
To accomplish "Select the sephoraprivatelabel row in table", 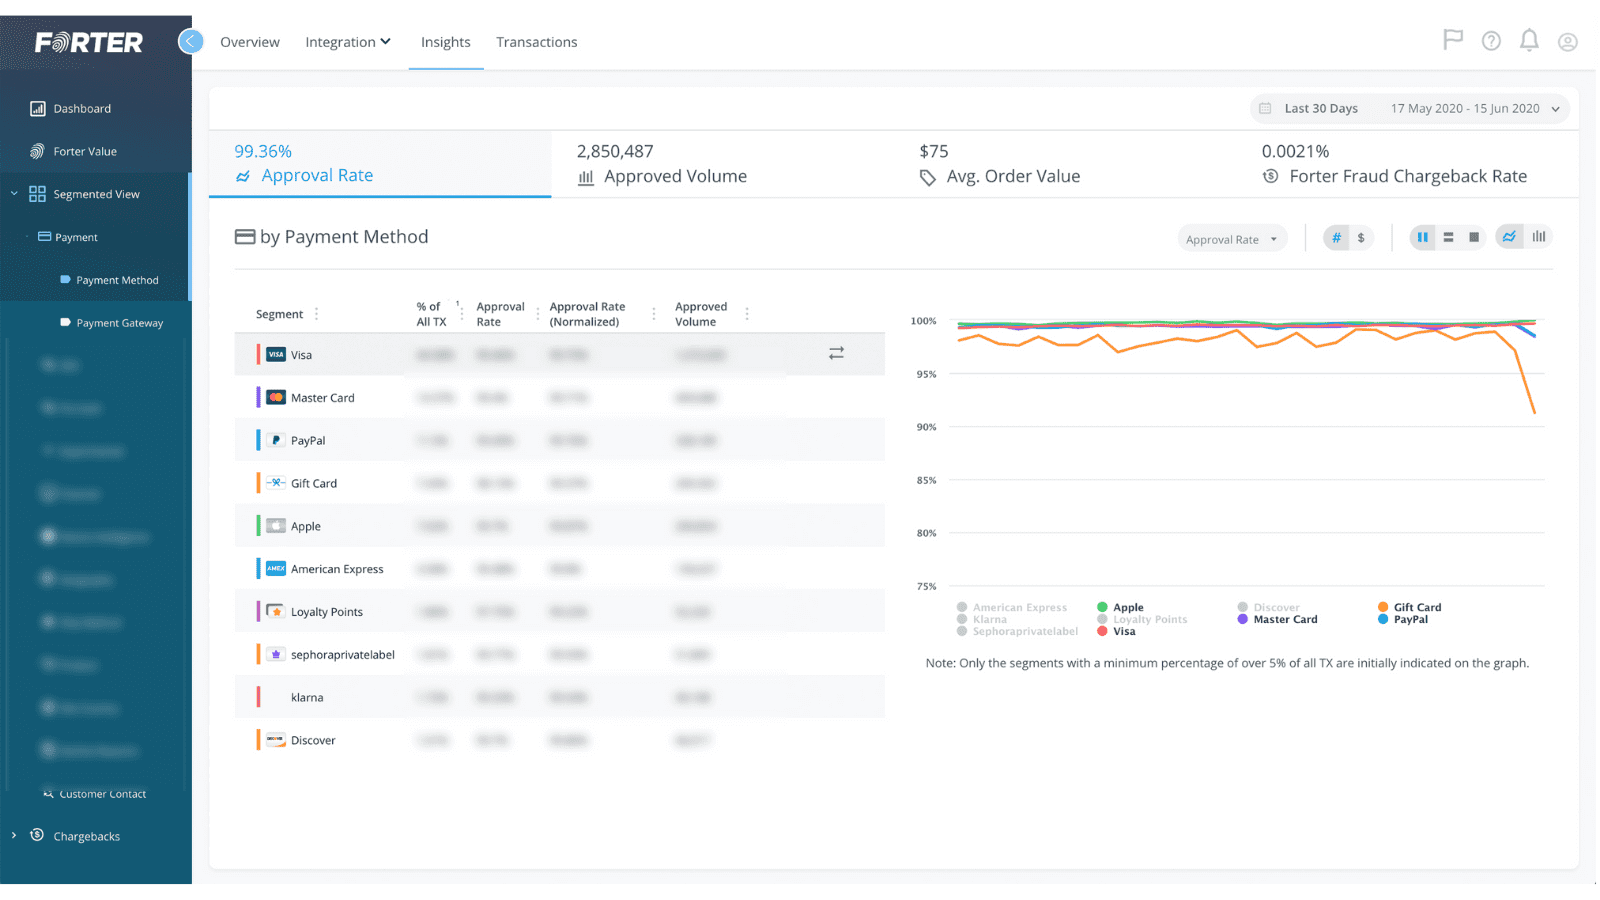I will (559, 654).
